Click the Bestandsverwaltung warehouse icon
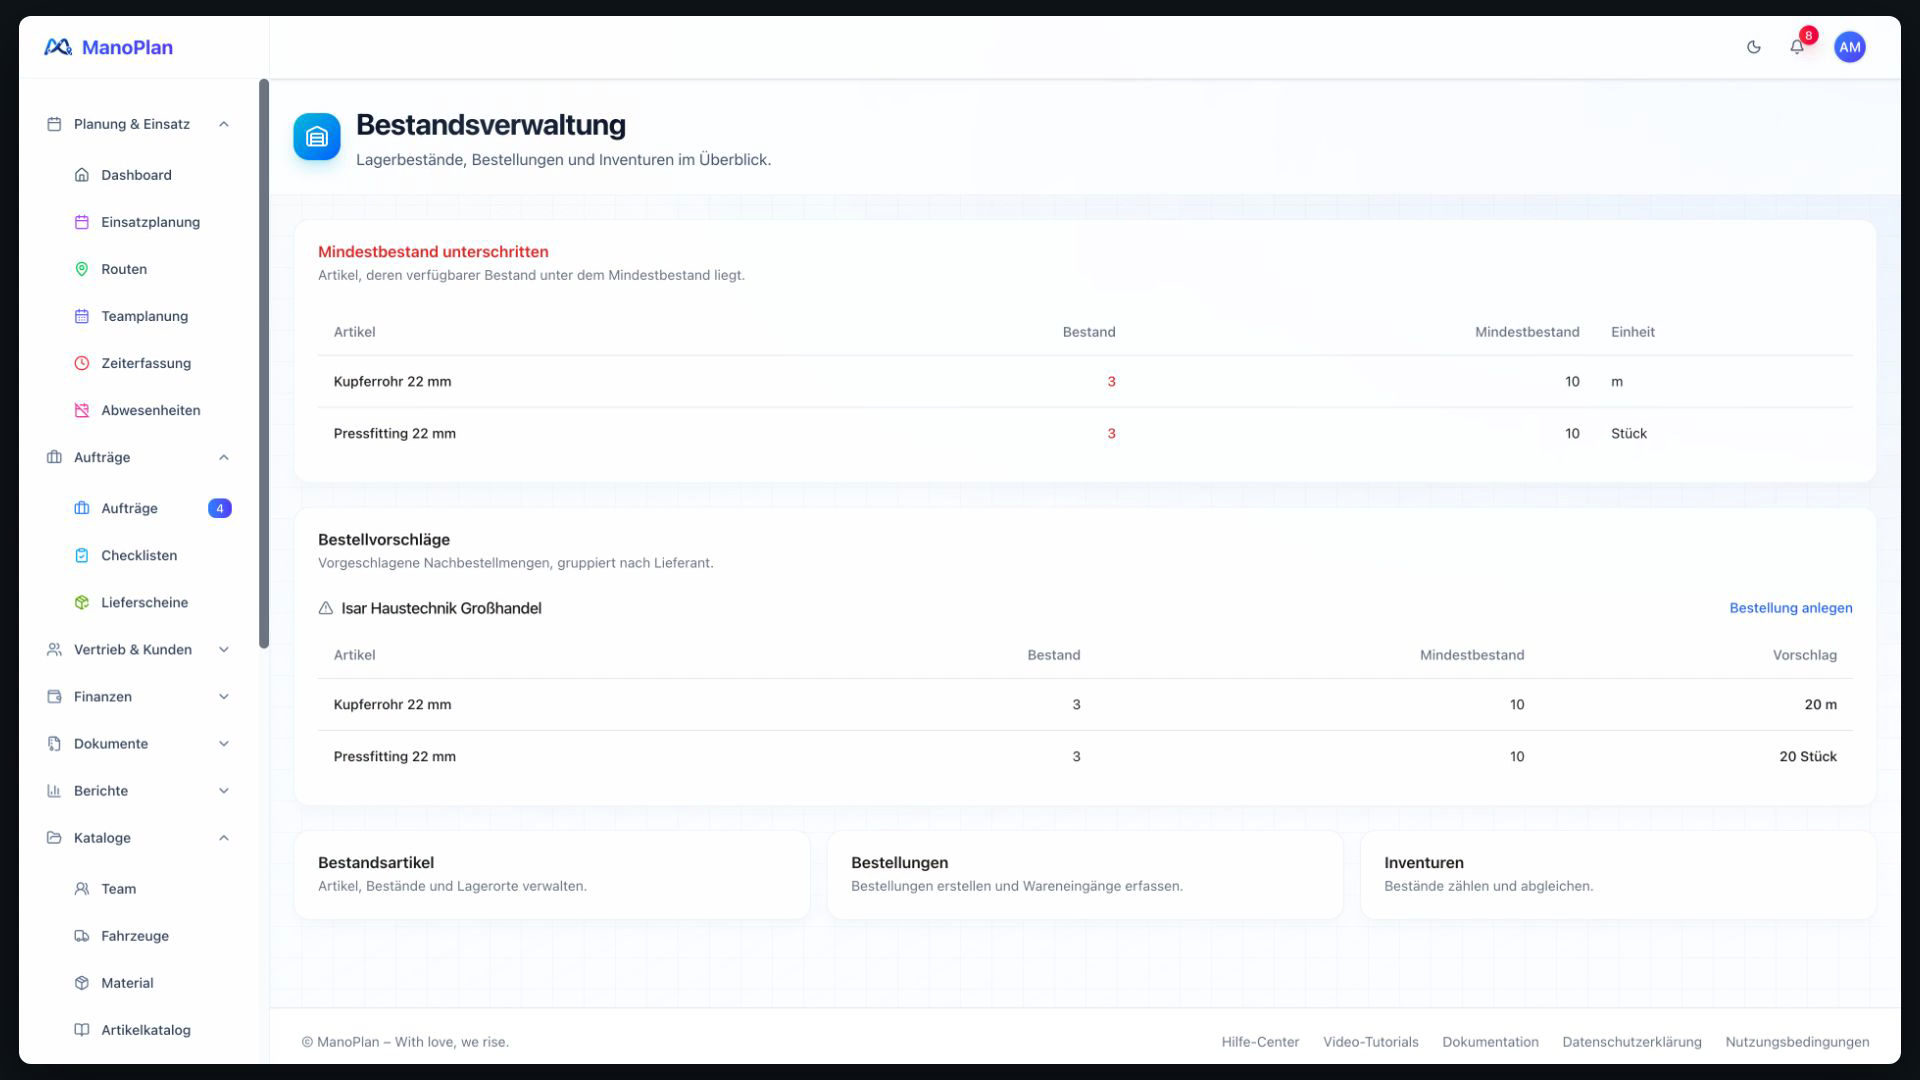 click(317, 137)
